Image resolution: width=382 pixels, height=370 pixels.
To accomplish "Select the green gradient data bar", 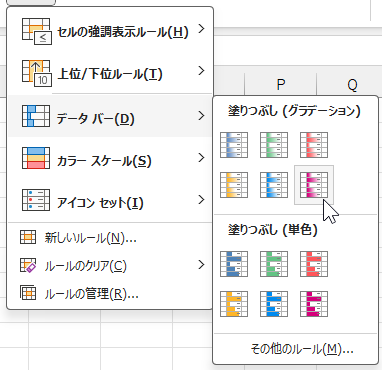I will tap(274, 145).
